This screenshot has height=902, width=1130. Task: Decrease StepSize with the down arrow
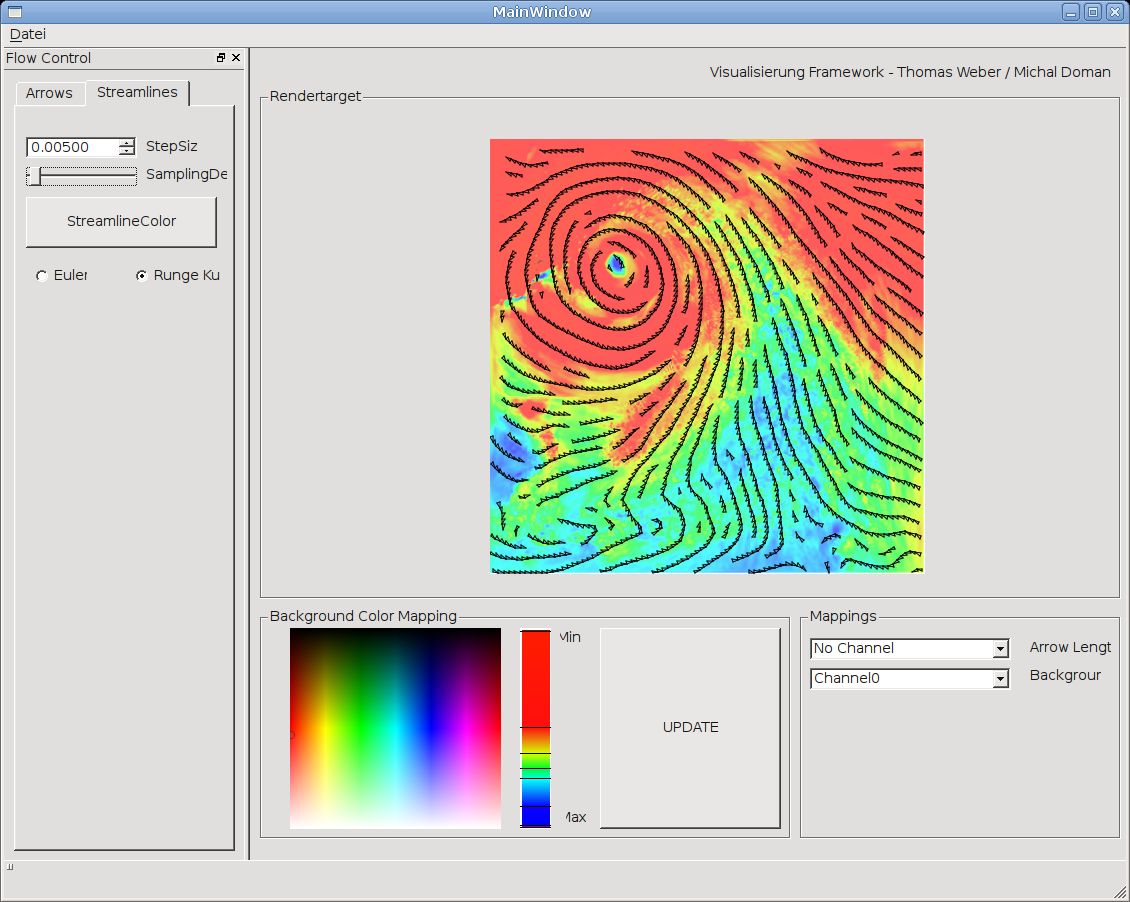click(126, 152)
